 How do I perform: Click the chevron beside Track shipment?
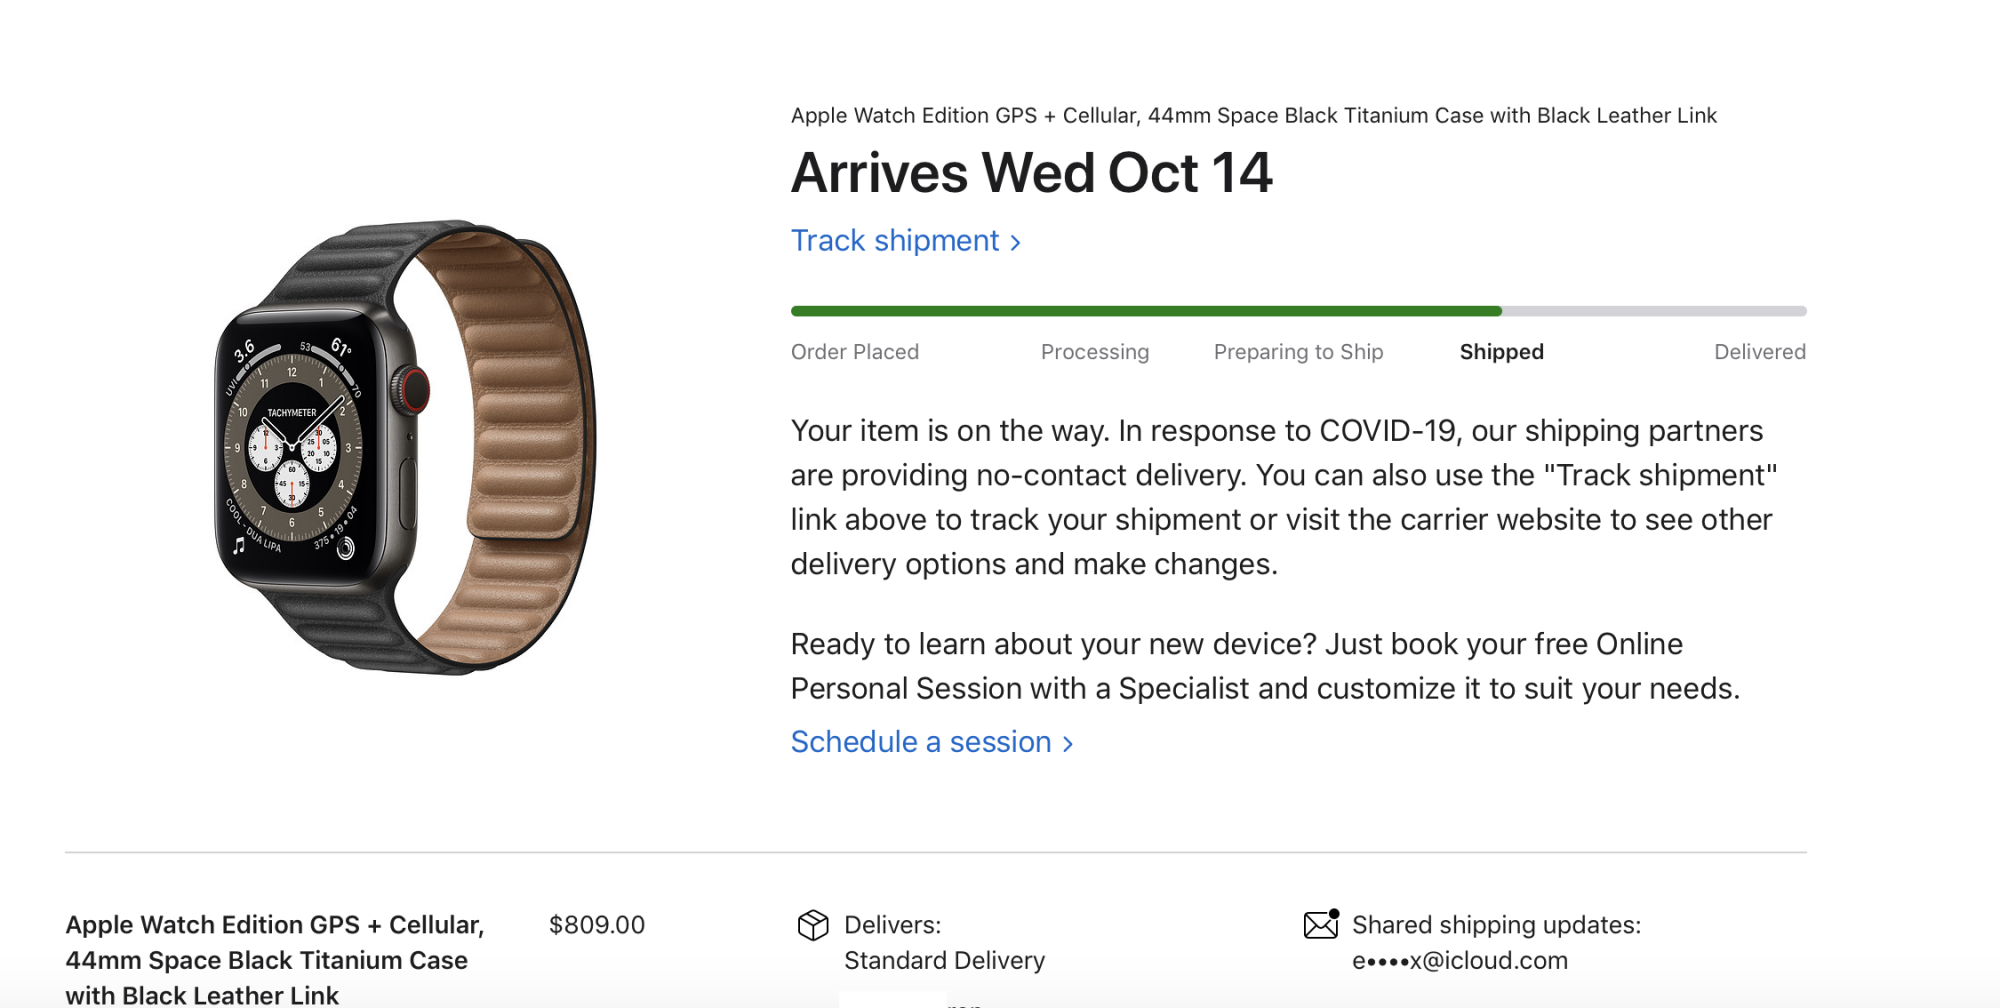pos(1016,243)
